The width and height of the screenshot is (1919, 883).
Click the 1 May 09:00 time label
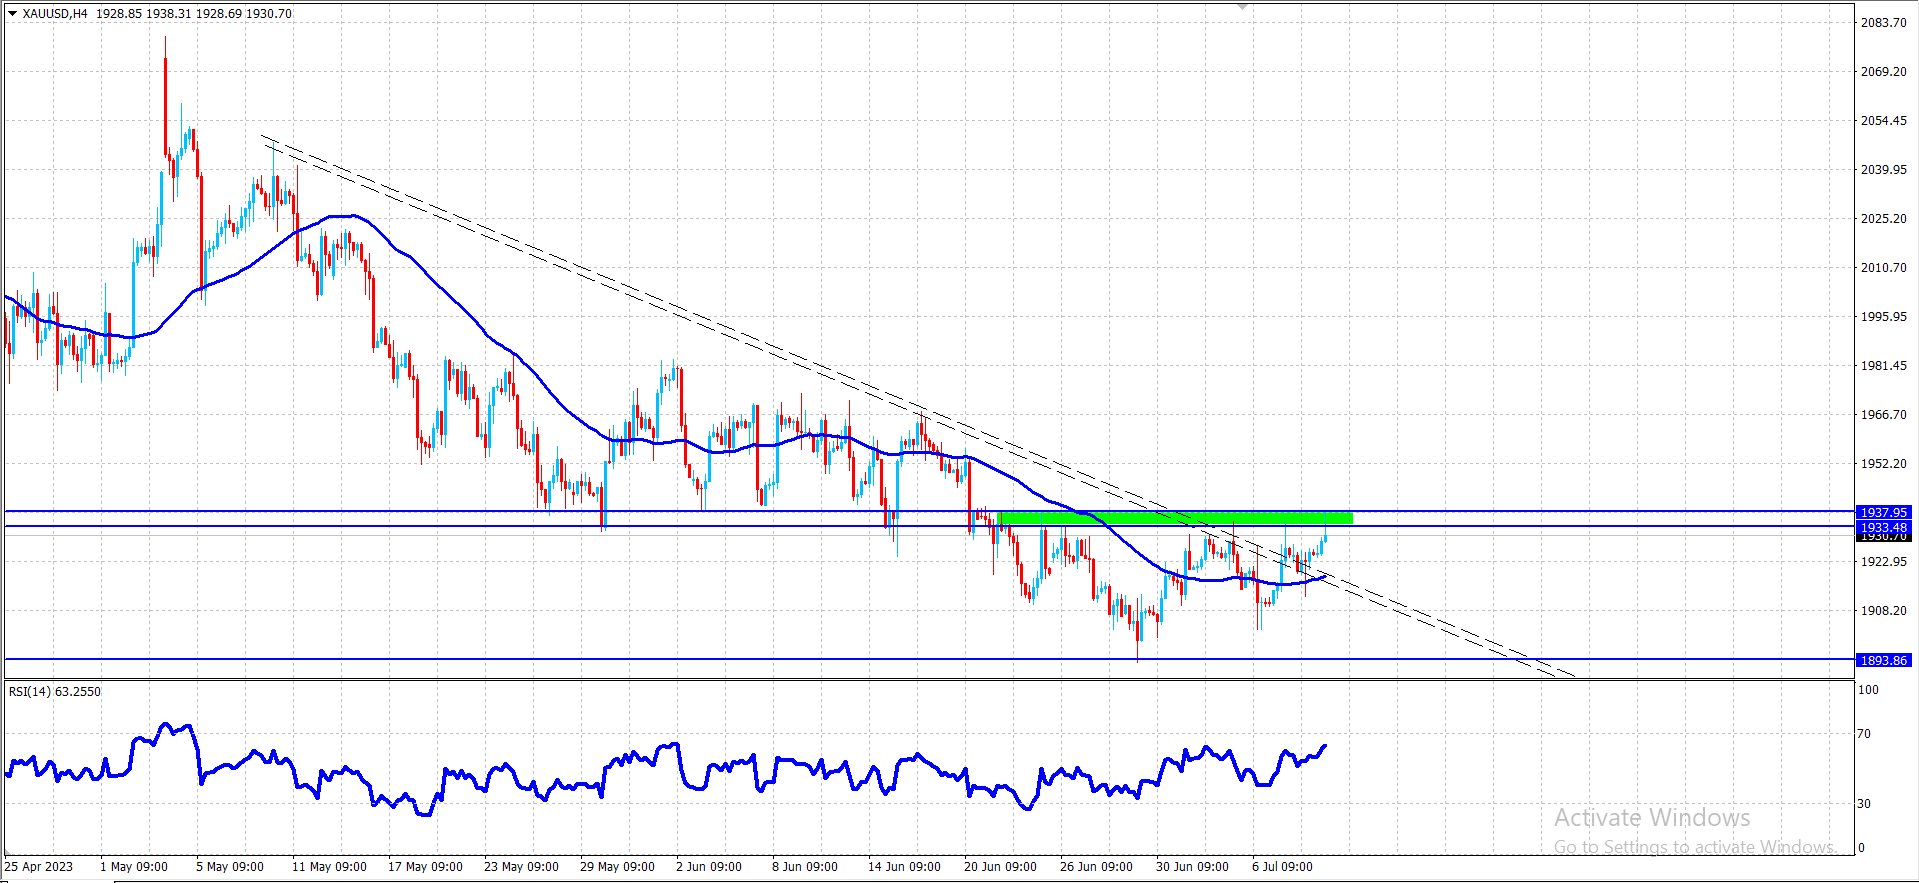[134, 866]
